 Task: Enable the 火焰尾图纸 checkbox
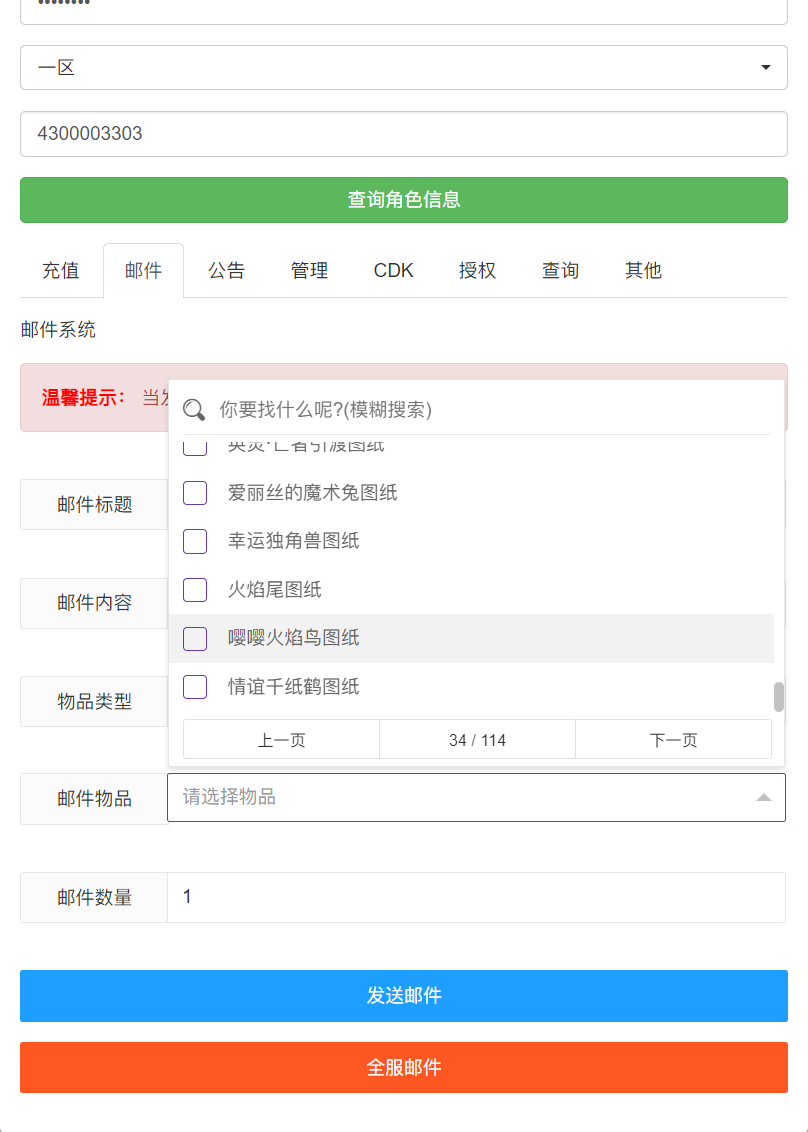(x=194, y=590)
